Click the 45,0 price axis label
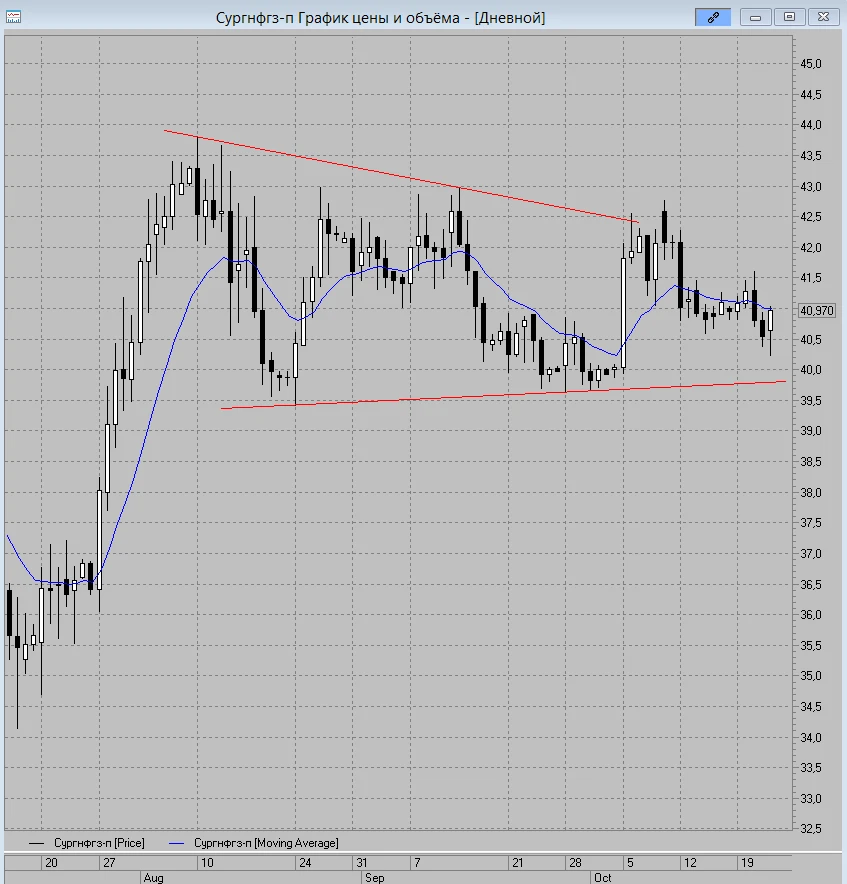The width and height of the screenshot is (847, 884). point(811,64)
